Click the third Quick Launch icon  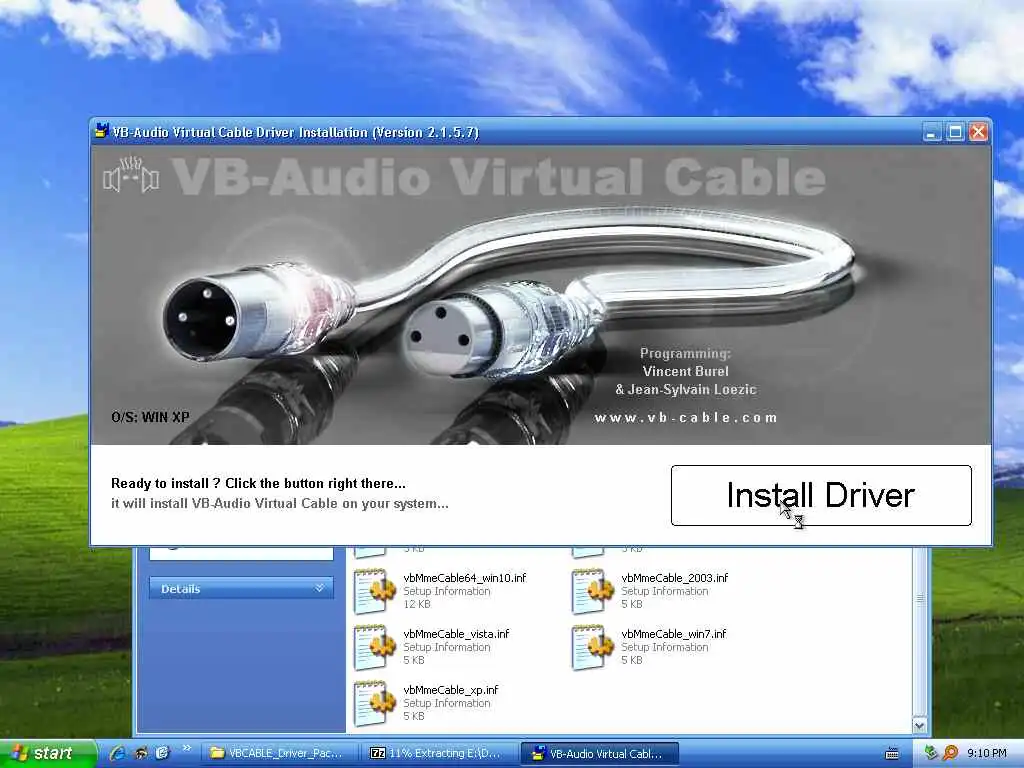(x=162, y=753)
